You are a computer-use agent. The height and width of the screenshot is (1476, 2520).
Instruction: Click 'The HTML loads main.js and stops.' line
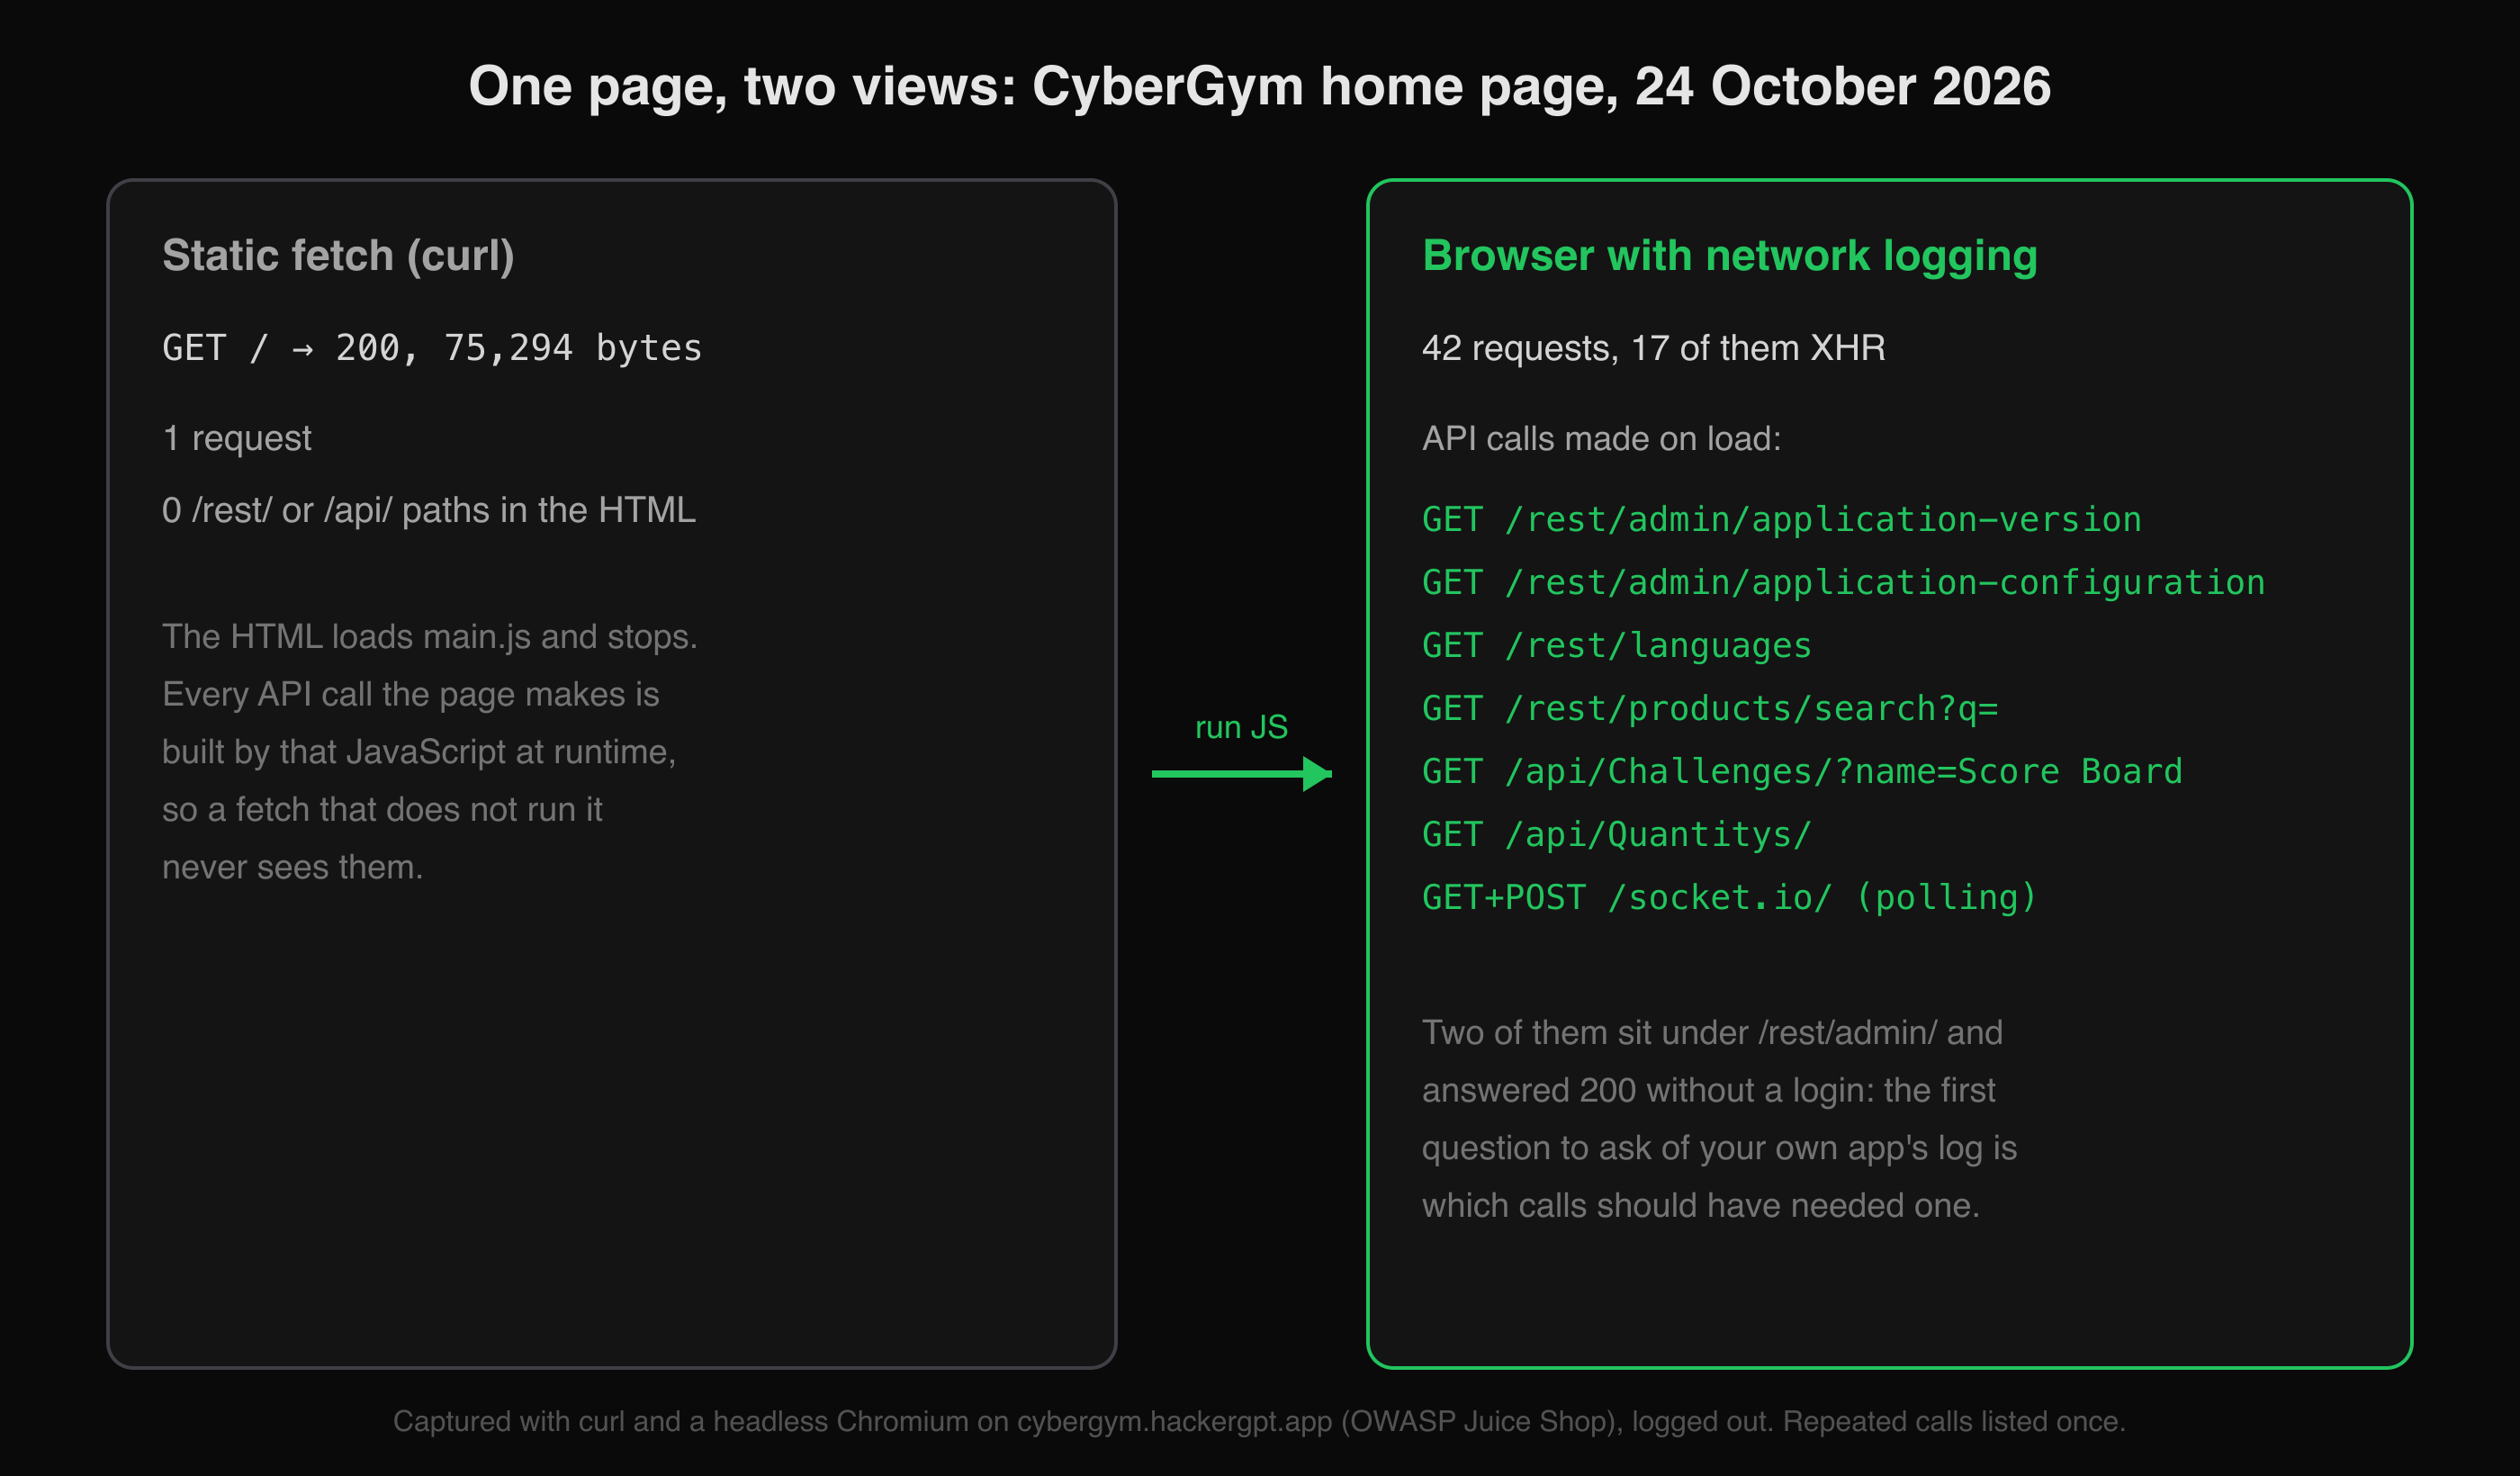click(x=429, y=637)
